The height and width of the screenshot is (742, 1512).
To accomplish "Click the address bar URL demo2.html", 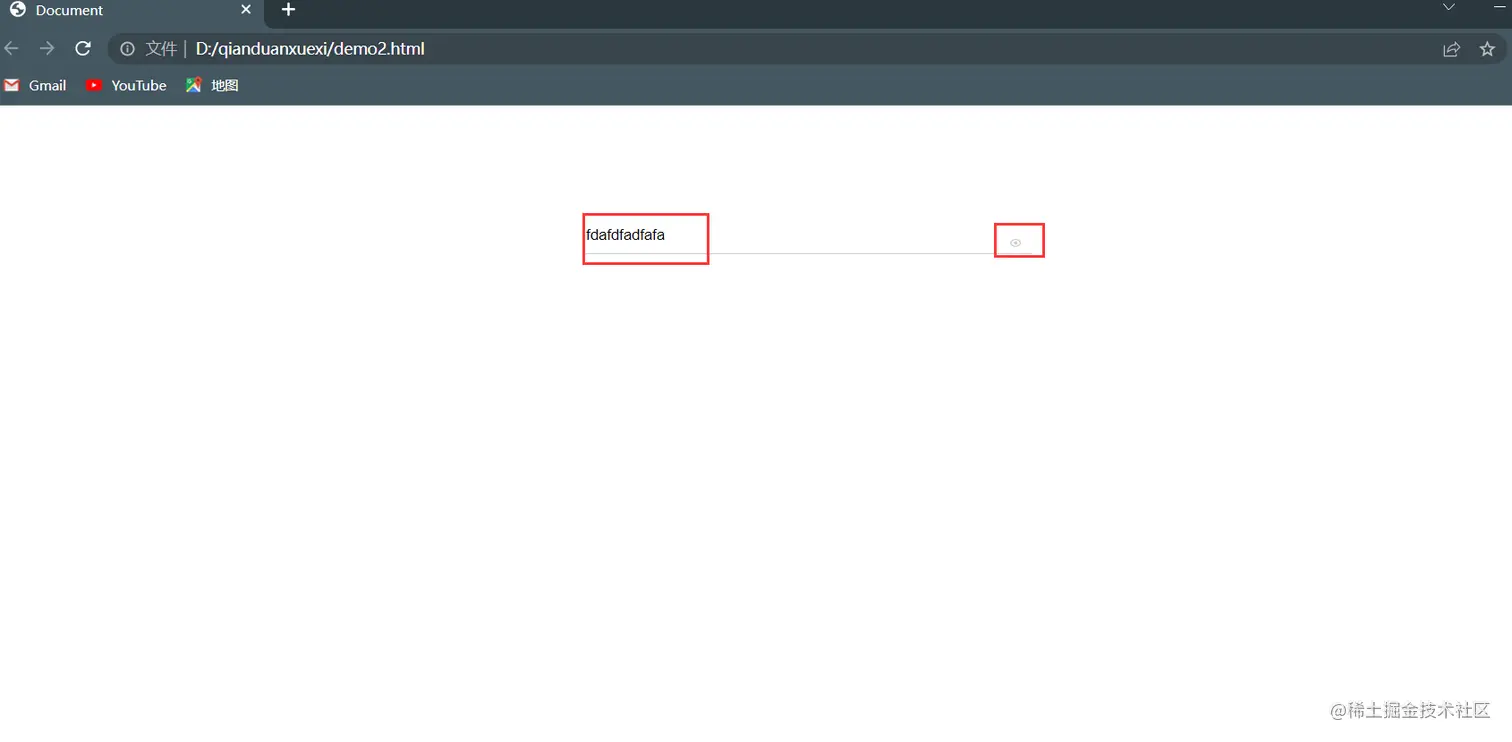I will click(310, 49).
